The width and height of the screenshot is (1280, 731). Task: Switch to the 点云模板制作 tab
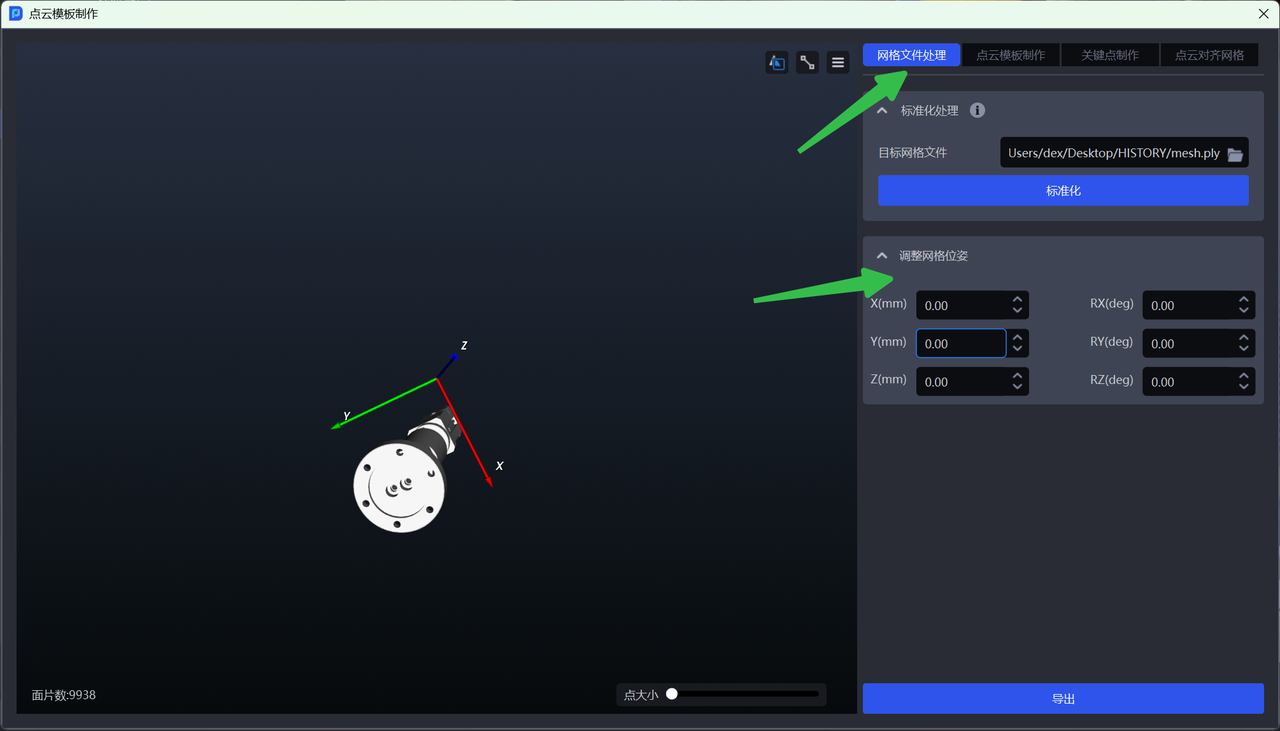click(x=1010, y=55)
